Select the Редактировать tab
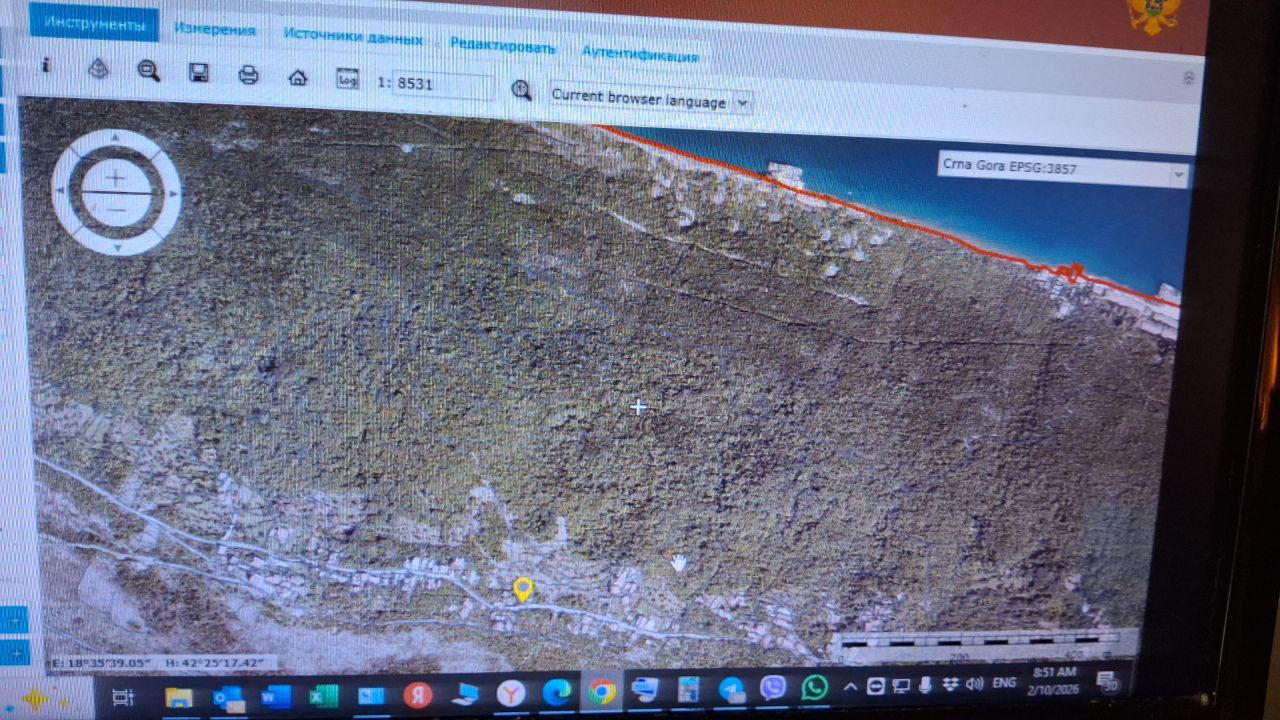 [502, 45]
